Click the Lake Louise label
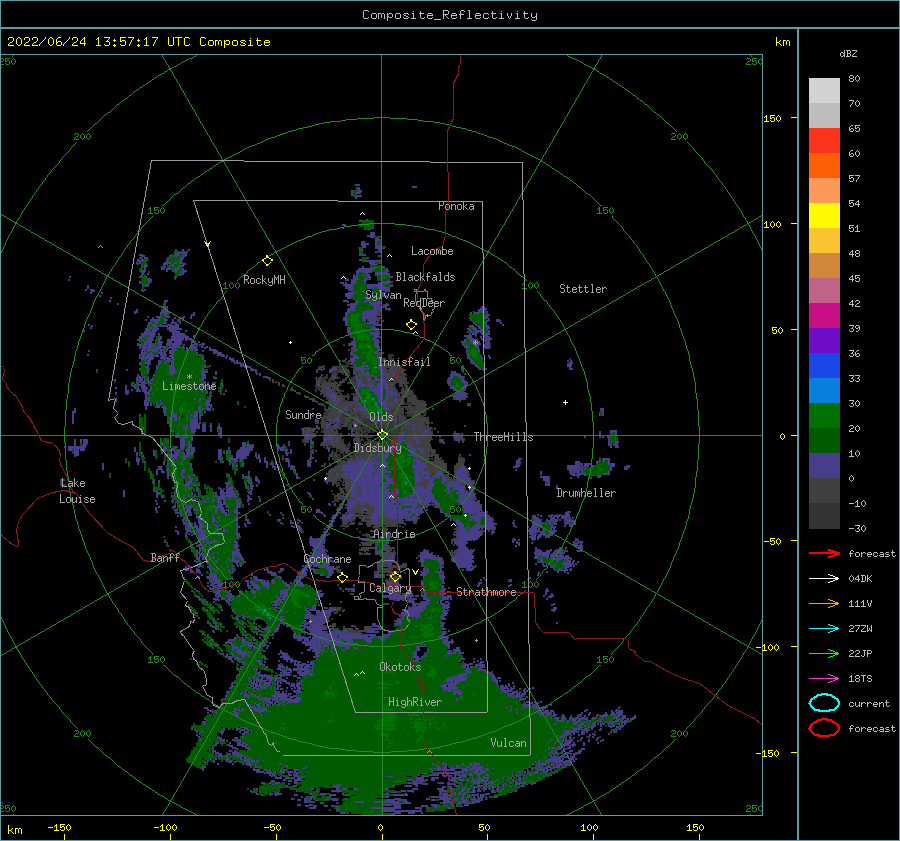The height and width of the screenshot is (841, 900). tap(77, 491)
